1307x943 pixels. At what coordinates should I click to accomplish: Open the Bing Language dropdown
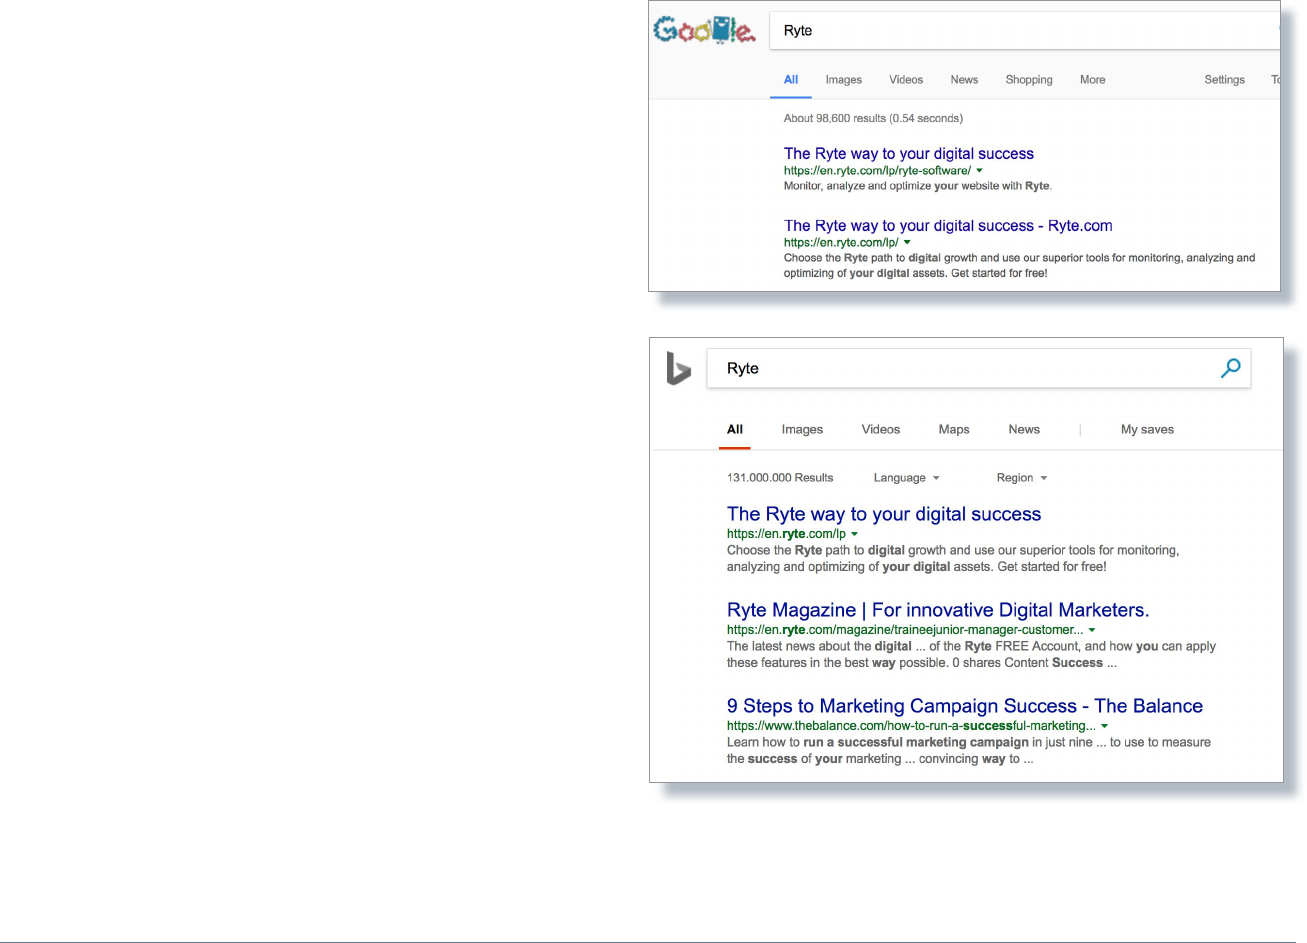[x=906, y=478]
